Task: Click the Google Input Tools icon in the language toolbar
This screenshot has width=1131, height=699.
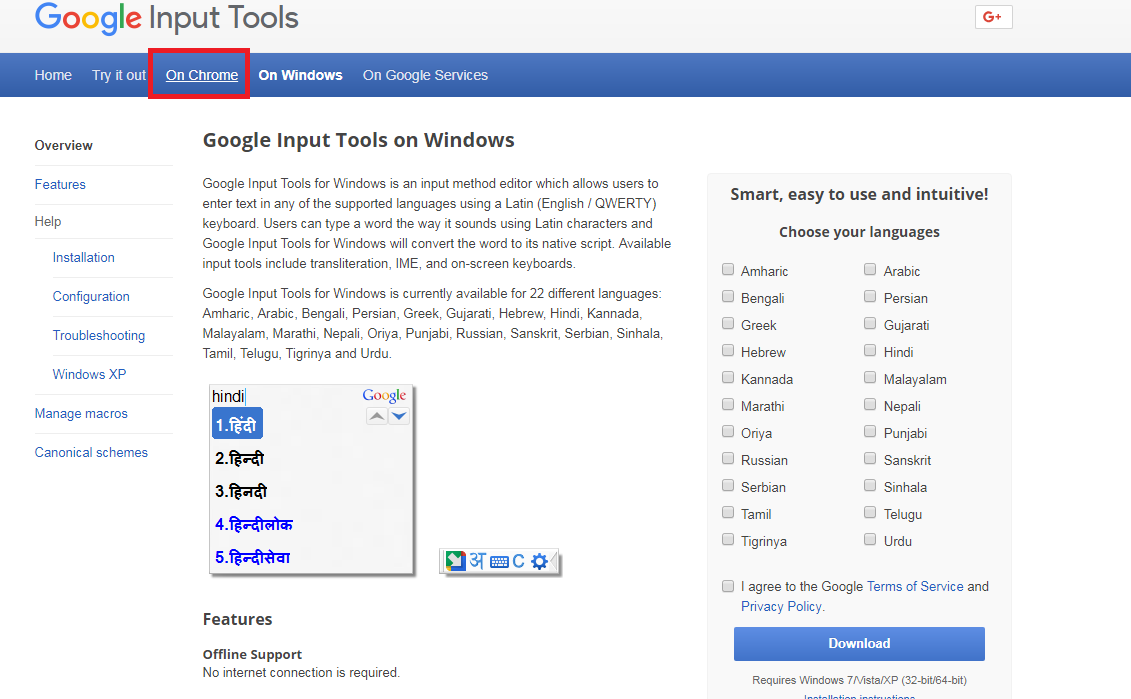Action: (455, 560)
